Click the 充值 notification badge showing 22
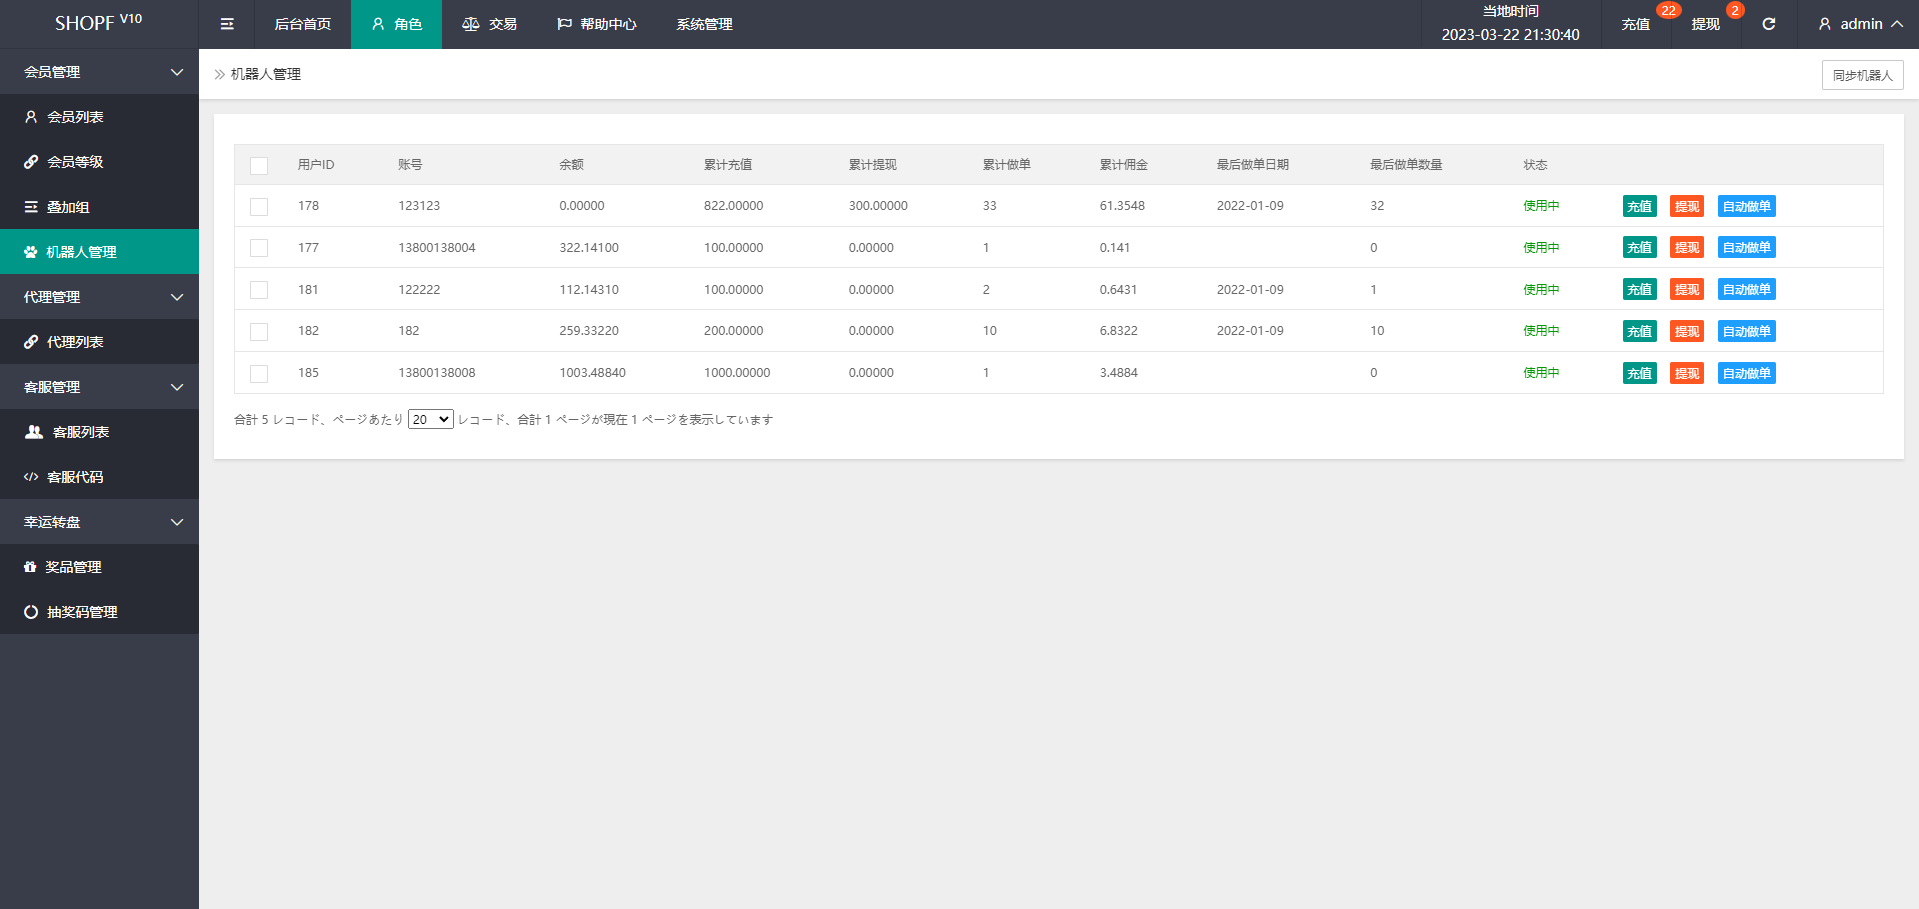Image resolution: width=1919 pixels, height=909 pixels. point(1667,11)
